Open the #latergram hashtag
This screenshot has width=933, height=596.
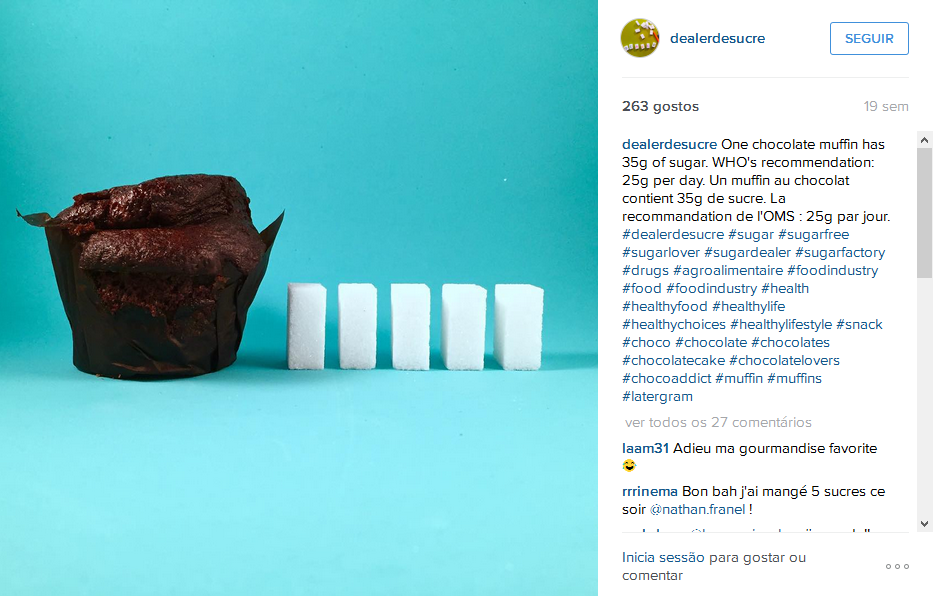pyautogui.click(x=658, y=396)
